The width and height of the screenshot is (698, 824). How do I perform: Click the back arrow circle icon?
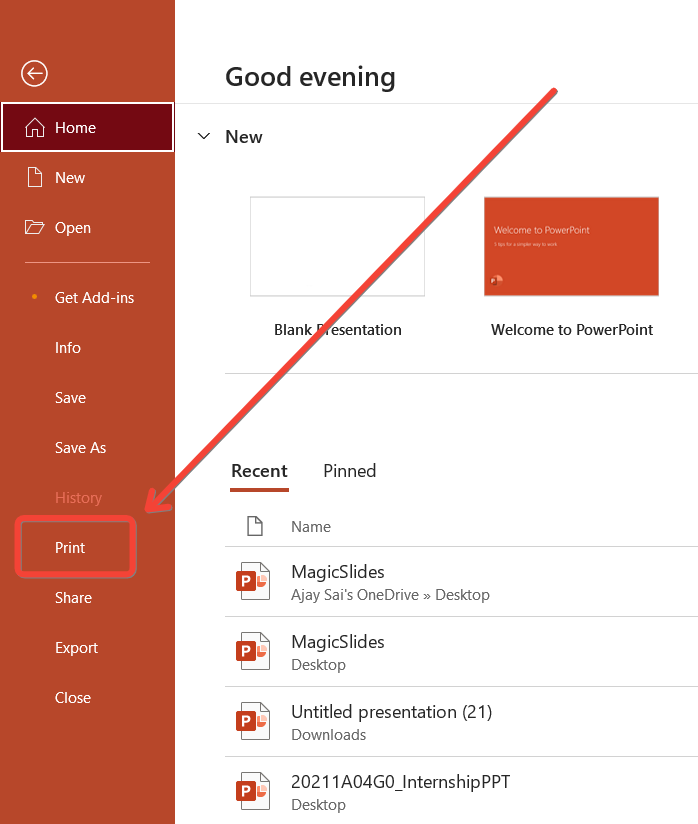point(34,73)
